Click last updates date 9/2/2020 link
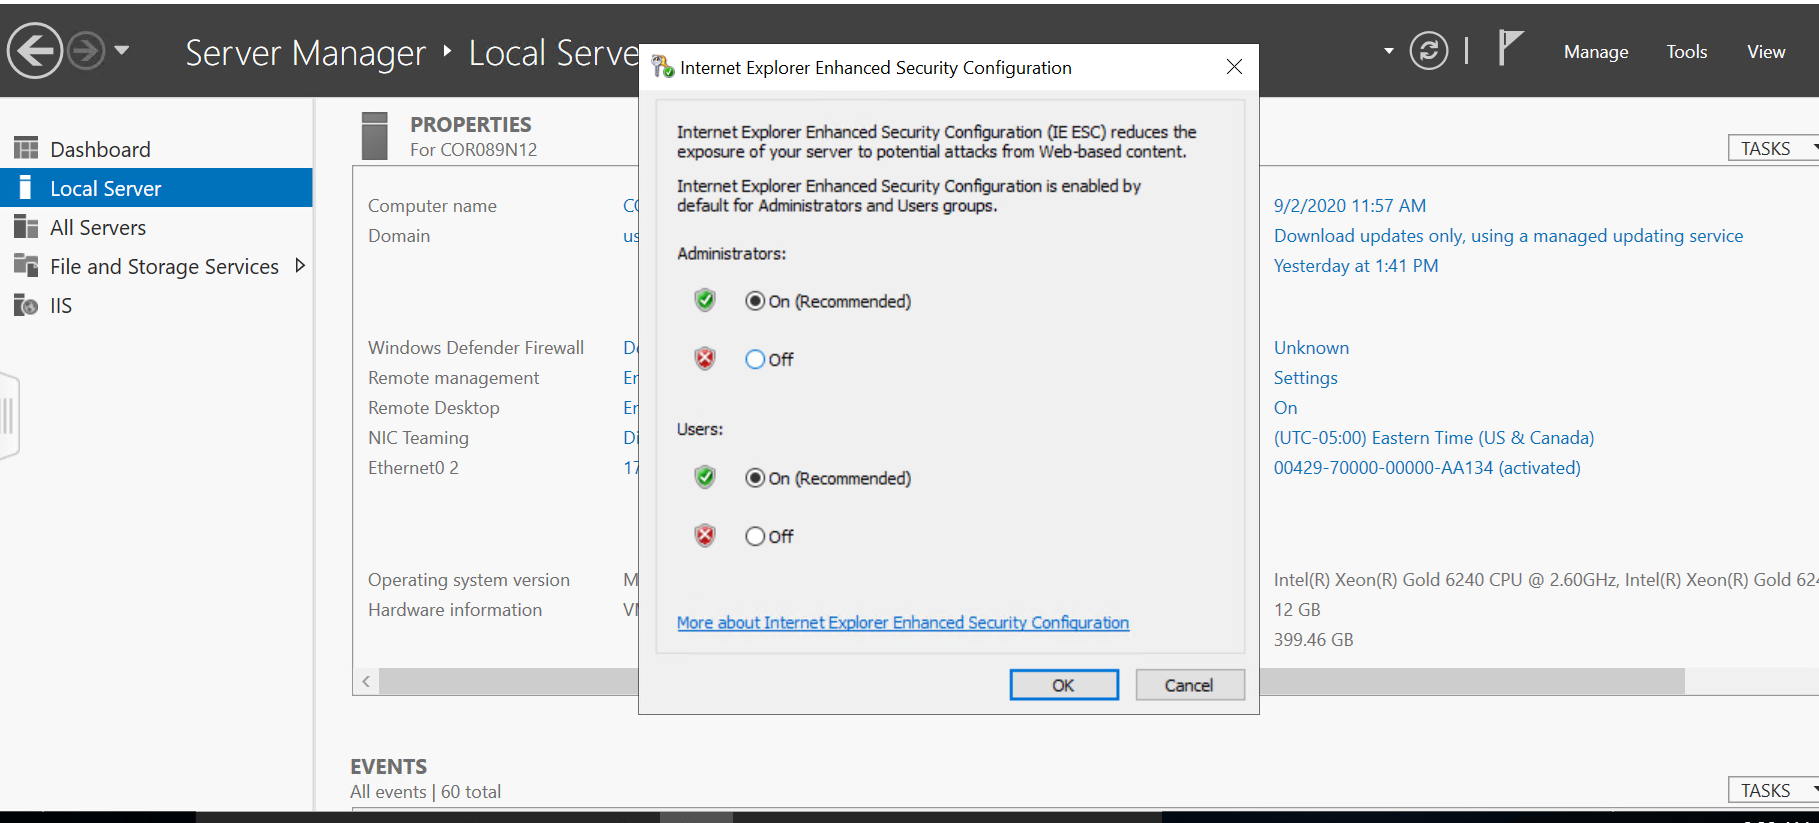Image resolution: width=1819 pixels, height=823 pixels. click(x=1349, y=206)
